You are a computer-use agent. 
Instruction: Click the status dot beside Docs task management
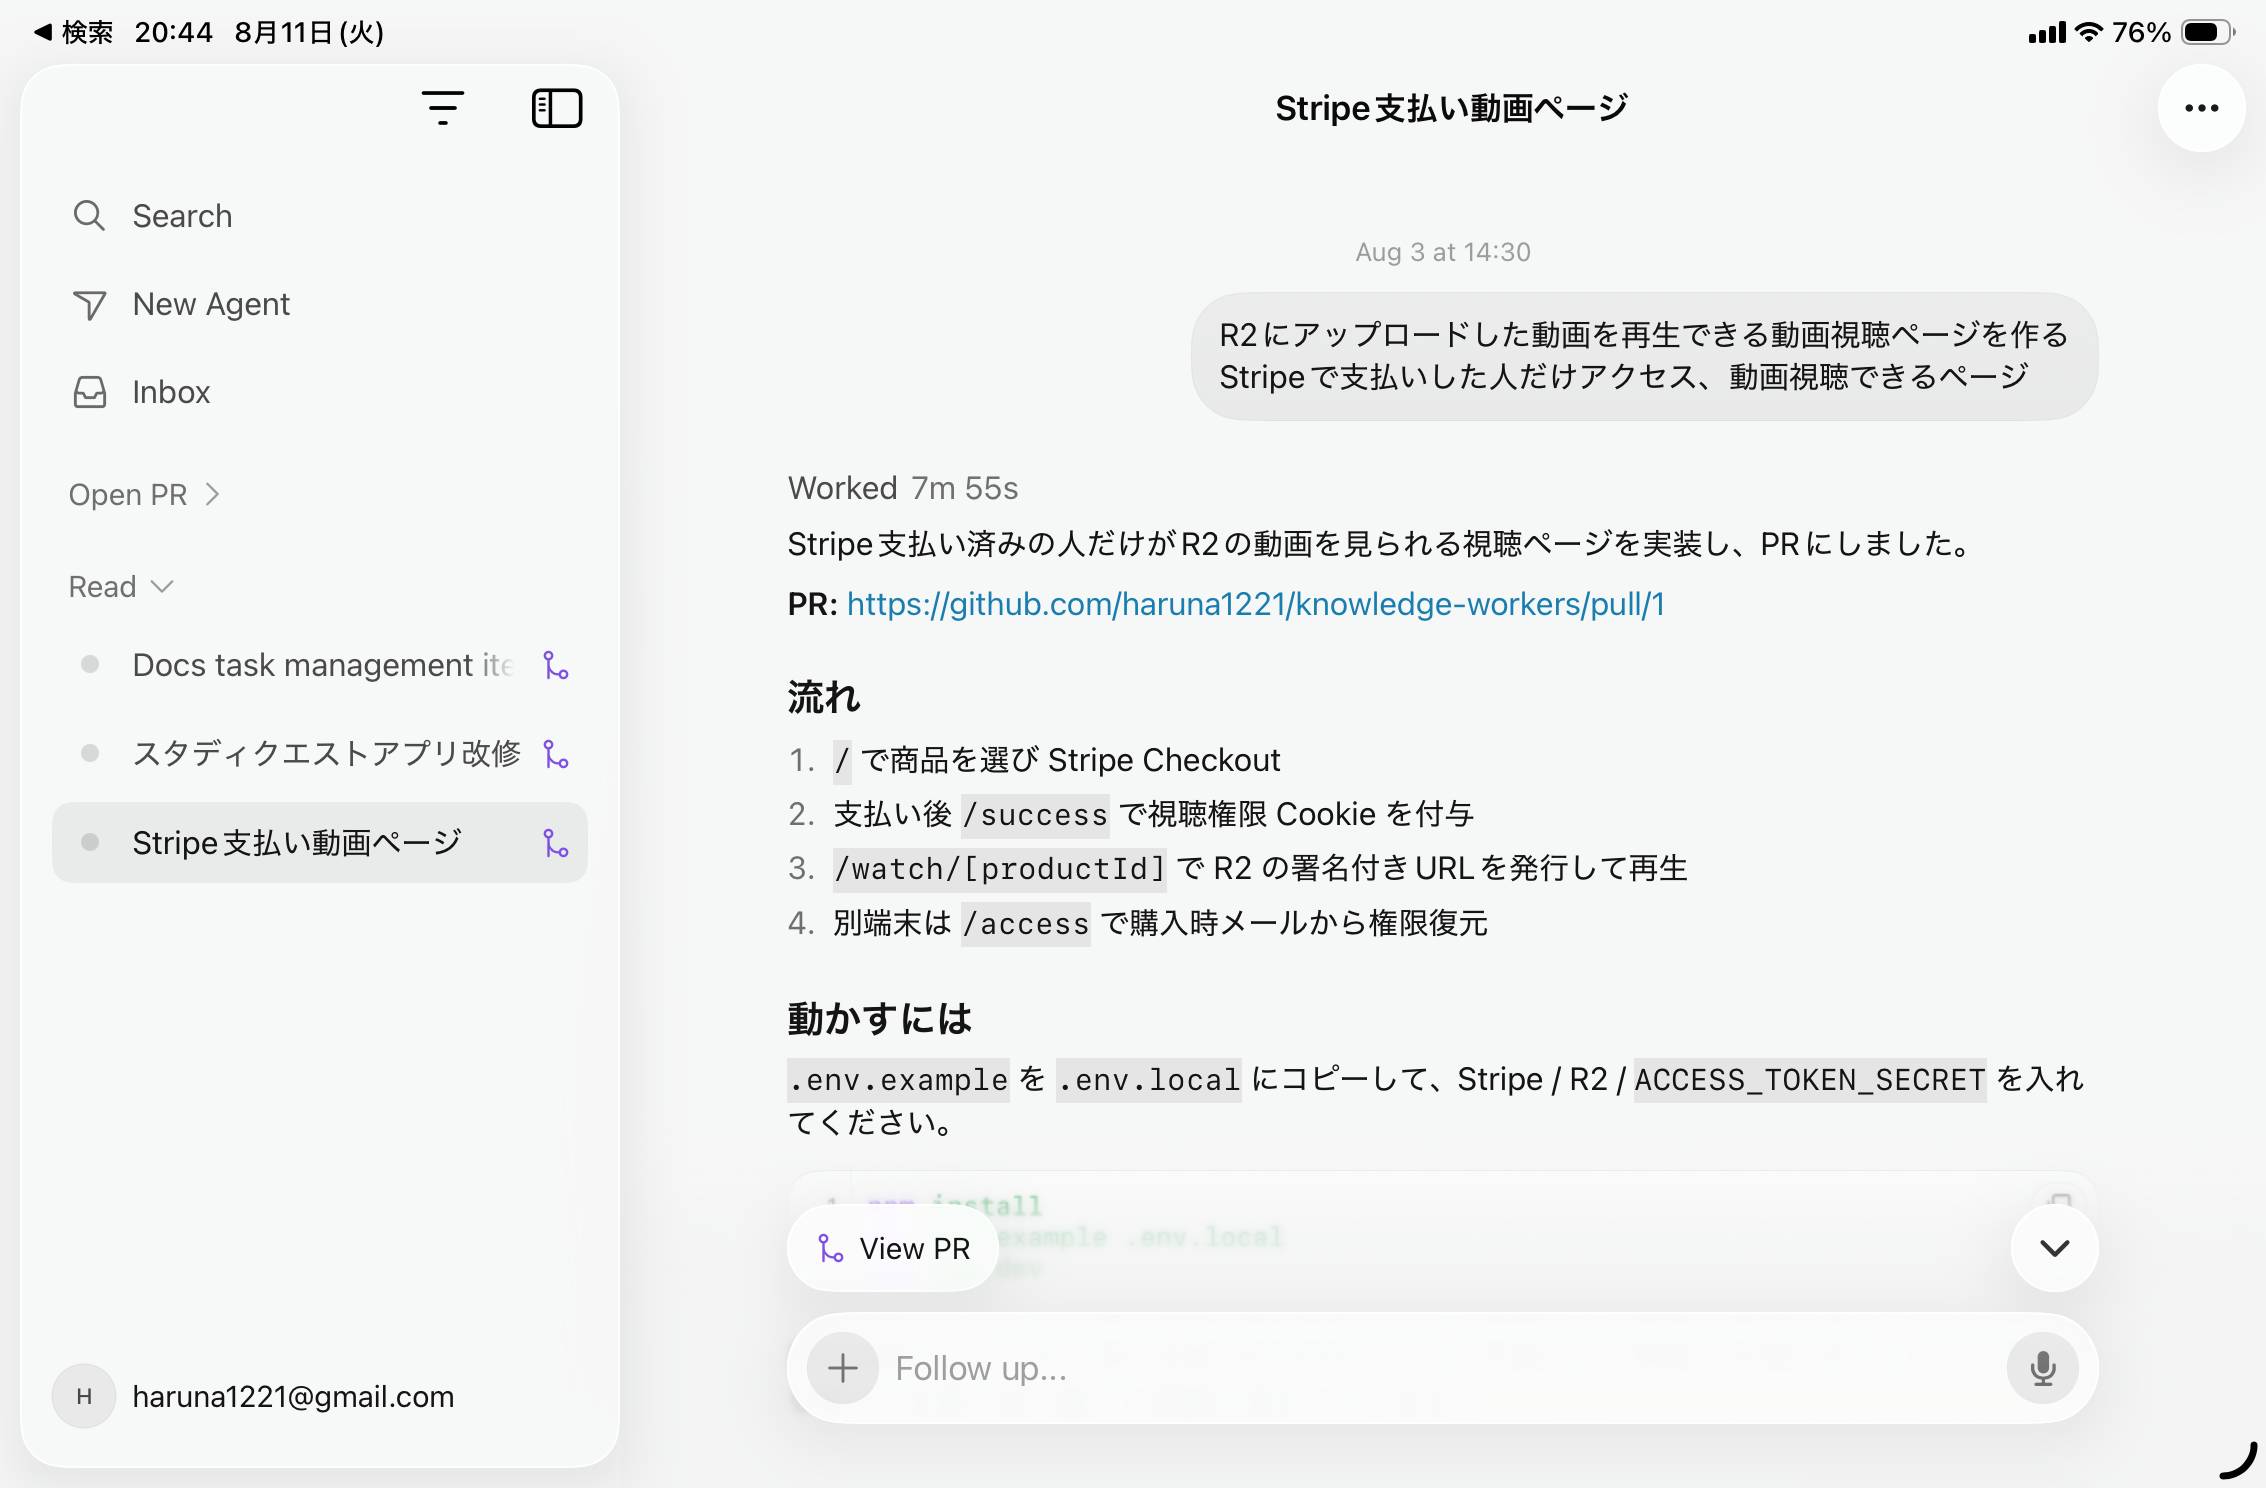point(90,664)
